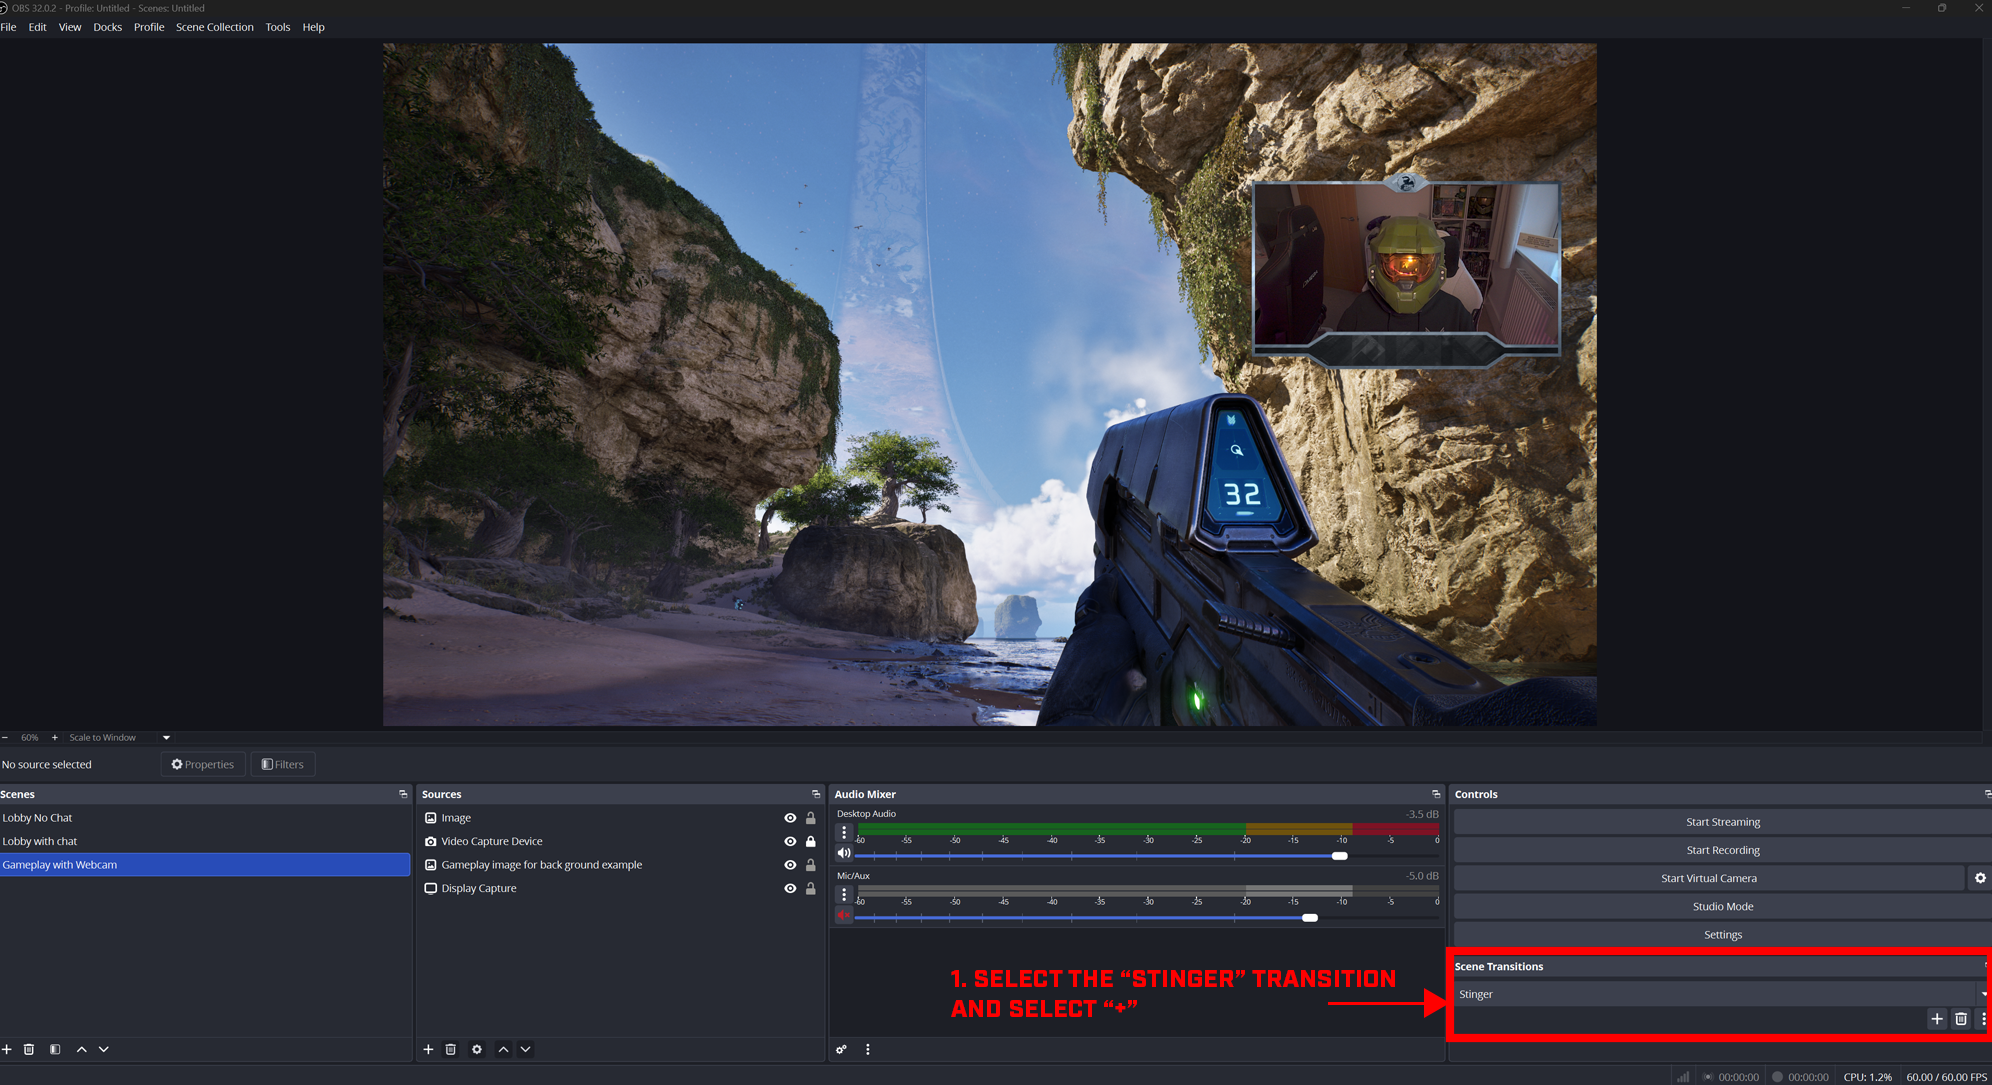Open scene filters icon in Scenes toolbar
The height and width of the screenshot is (1085, 1992).
pos(55,1049)
